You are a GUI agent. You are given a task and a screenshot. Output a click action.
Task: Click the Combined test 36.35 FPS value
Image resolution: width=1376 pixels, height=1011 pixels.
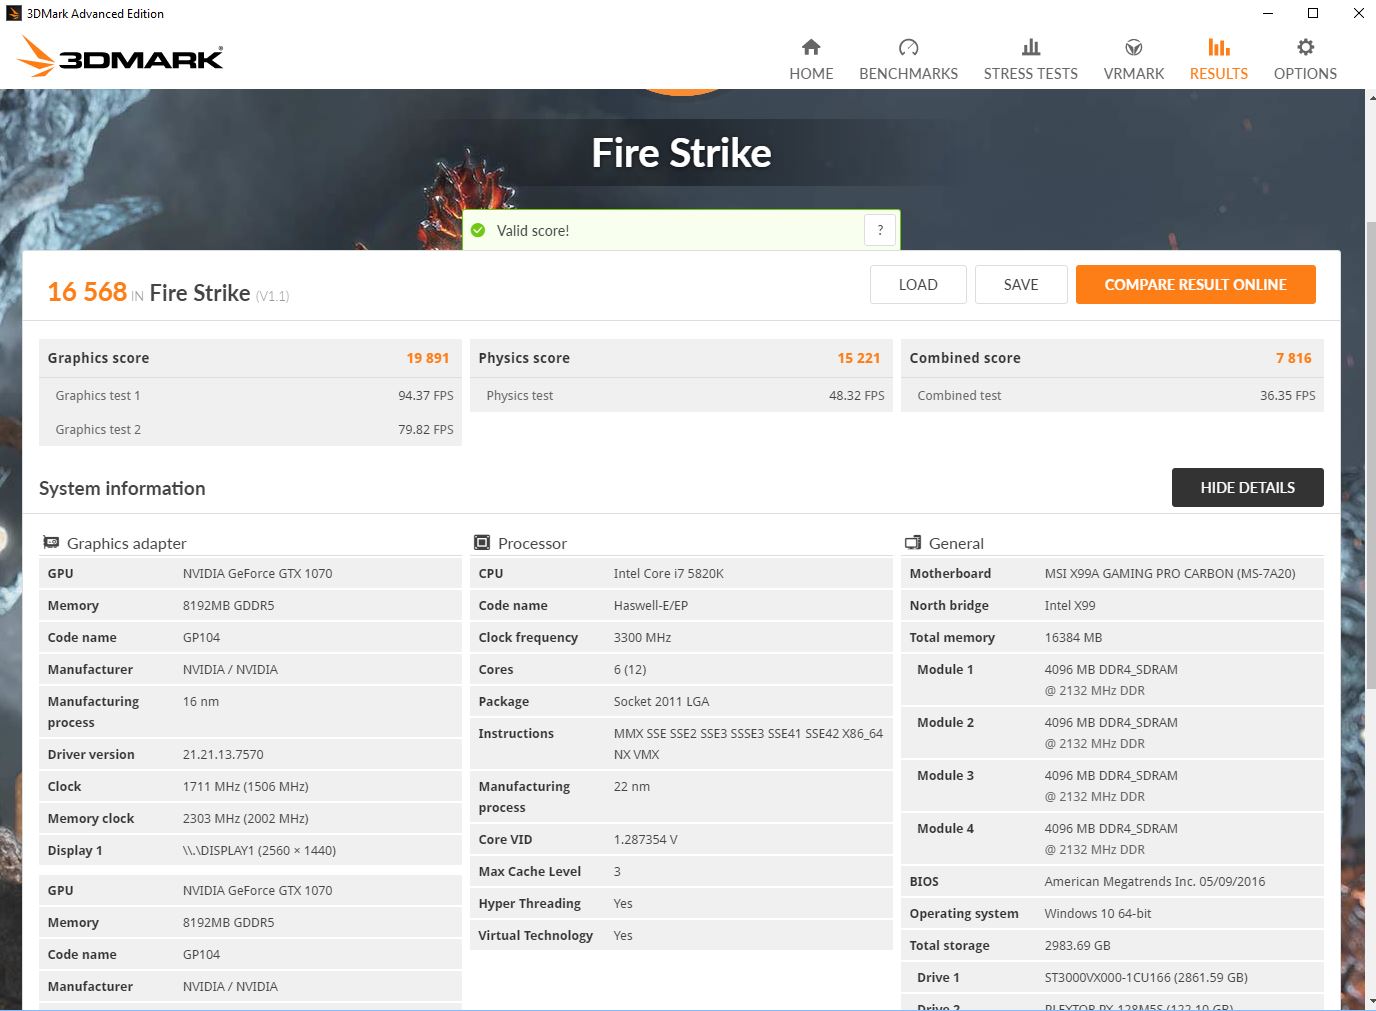pos(1288,395)
